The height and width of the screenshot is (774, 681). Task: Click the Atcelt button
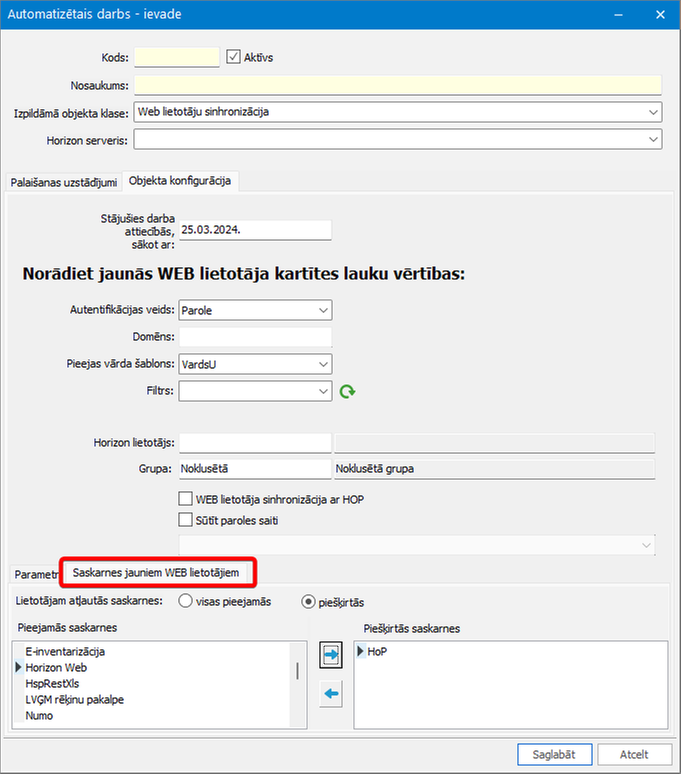click(634, 754)
